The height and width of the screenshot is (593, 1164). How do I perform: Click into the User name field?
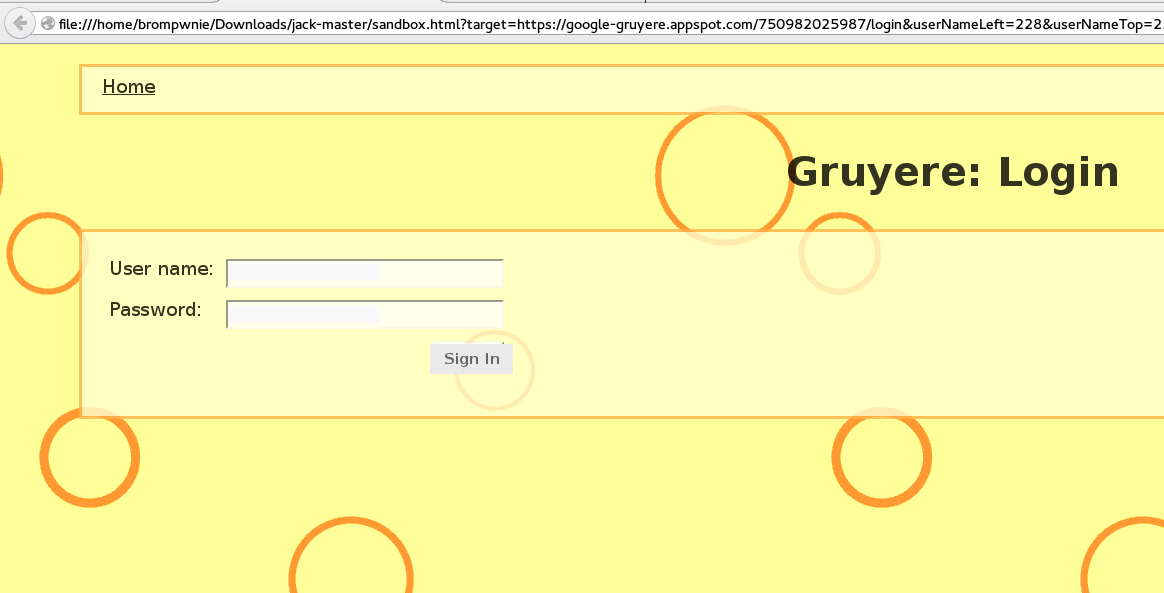(365, 273)
